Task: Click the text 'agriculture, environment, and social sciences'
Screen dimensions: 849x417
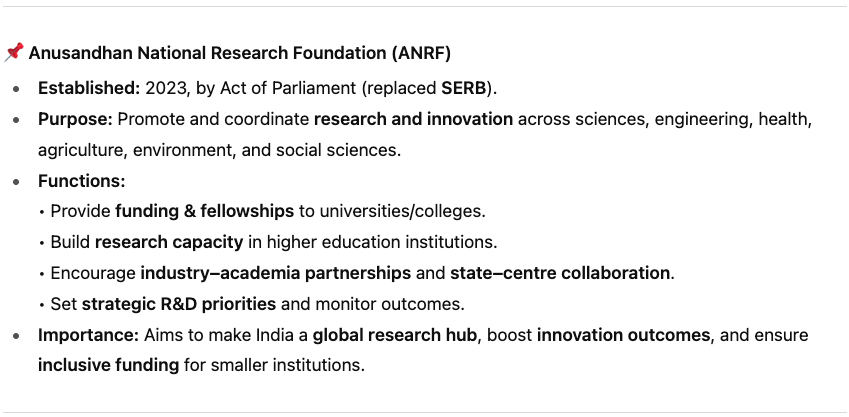Action: 218,150
